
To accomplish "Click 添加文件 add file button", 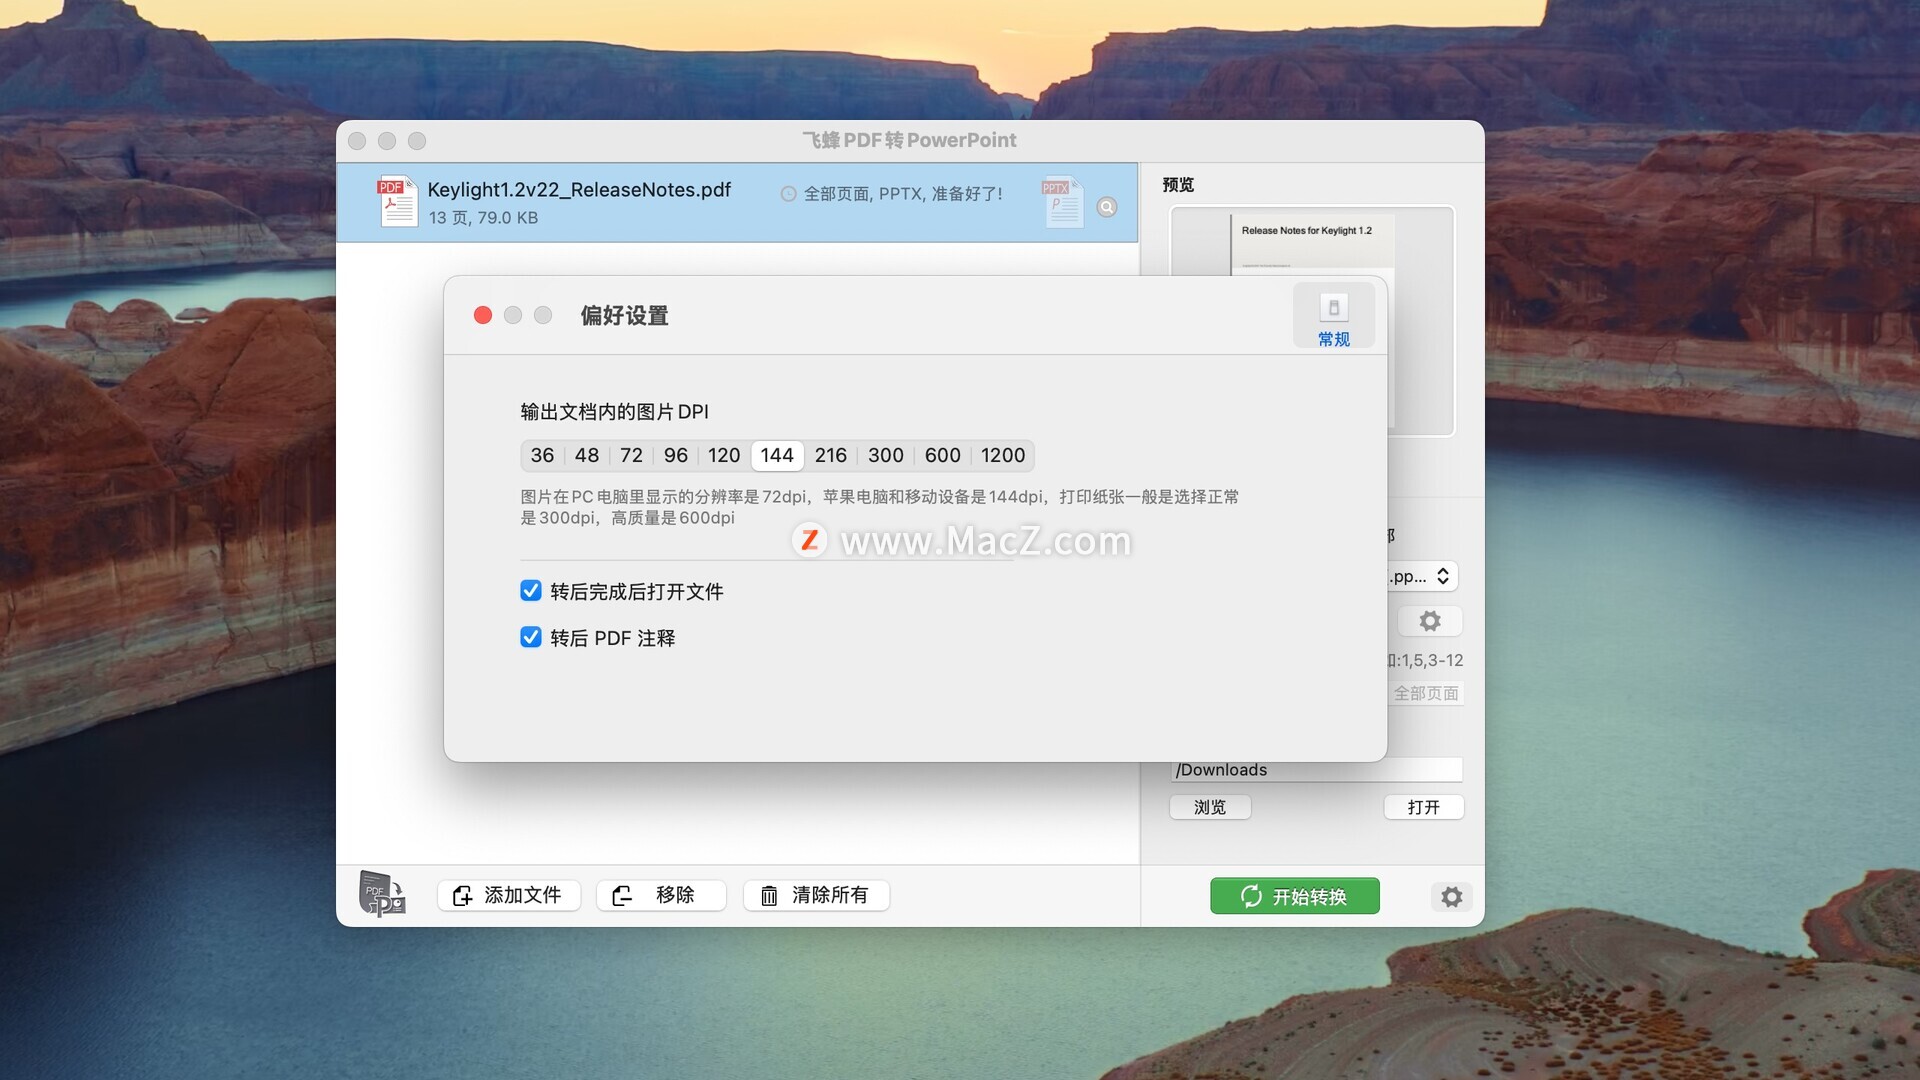I will point(508,895).
